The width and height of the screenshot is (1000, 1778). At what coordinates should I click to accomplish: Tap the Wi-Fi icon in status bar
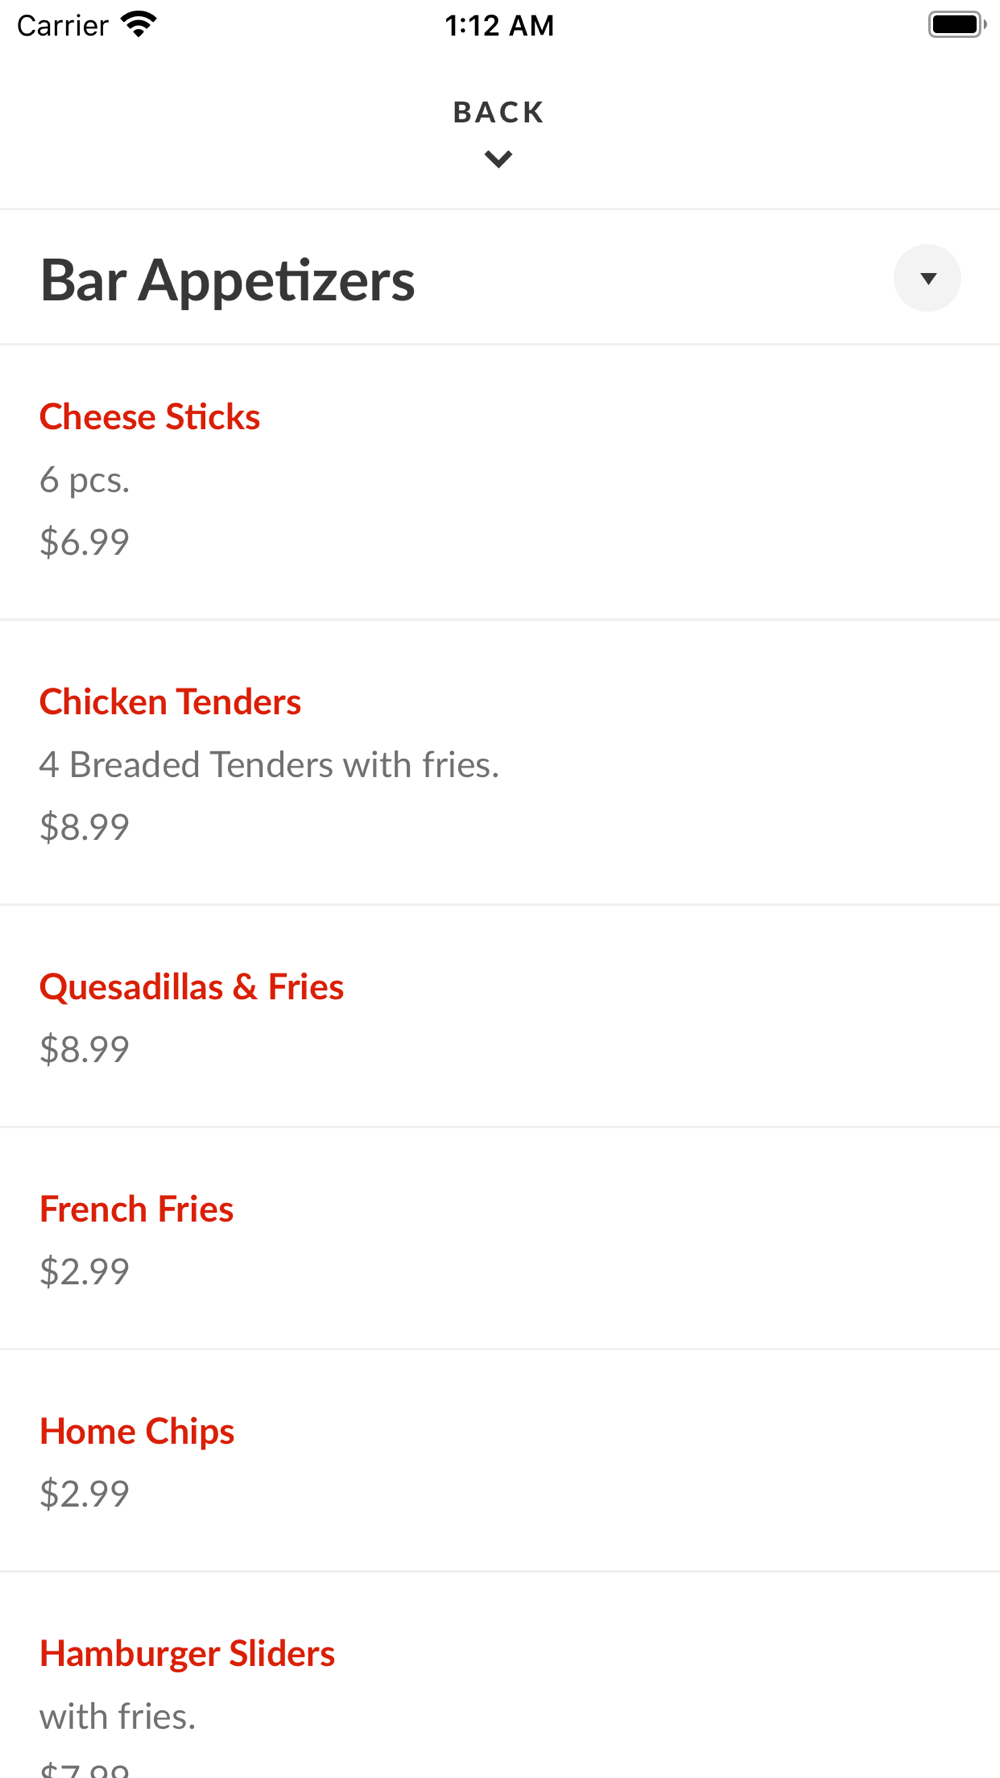139,24
